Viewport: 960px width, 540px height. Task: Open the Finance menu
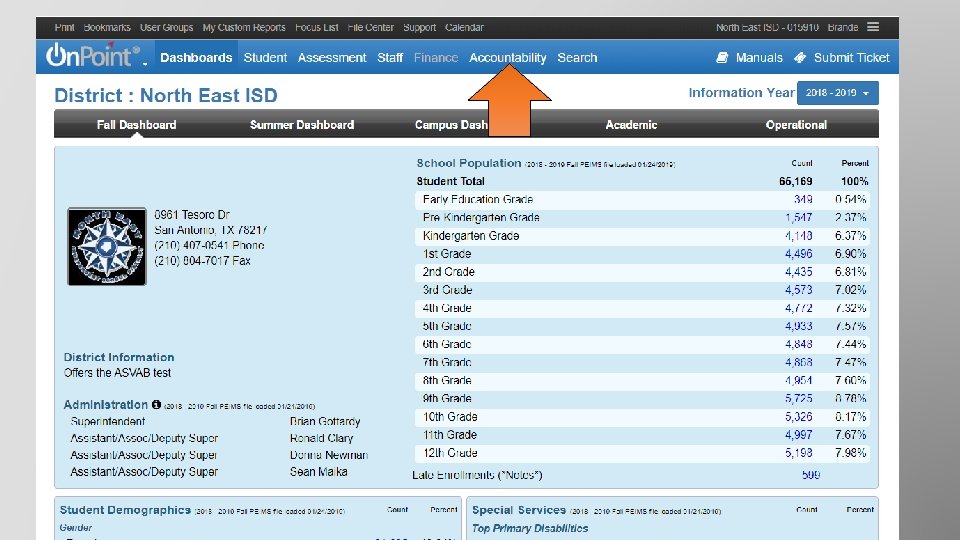(x=436, y=58)
